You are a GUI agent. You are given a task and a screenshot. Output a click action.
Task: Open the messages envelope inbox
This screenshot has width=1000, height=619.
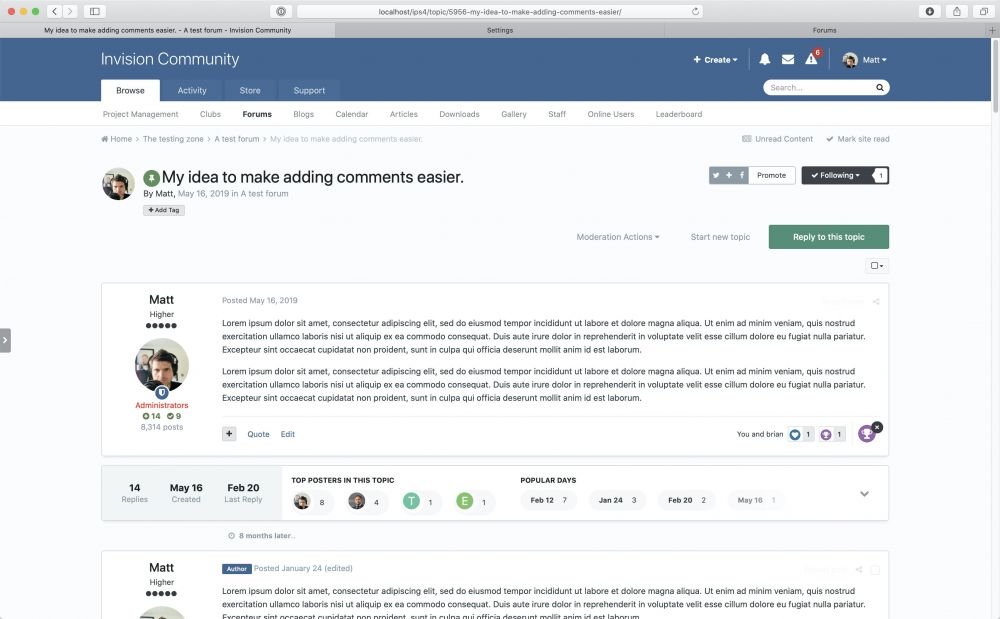pos(788,60)
